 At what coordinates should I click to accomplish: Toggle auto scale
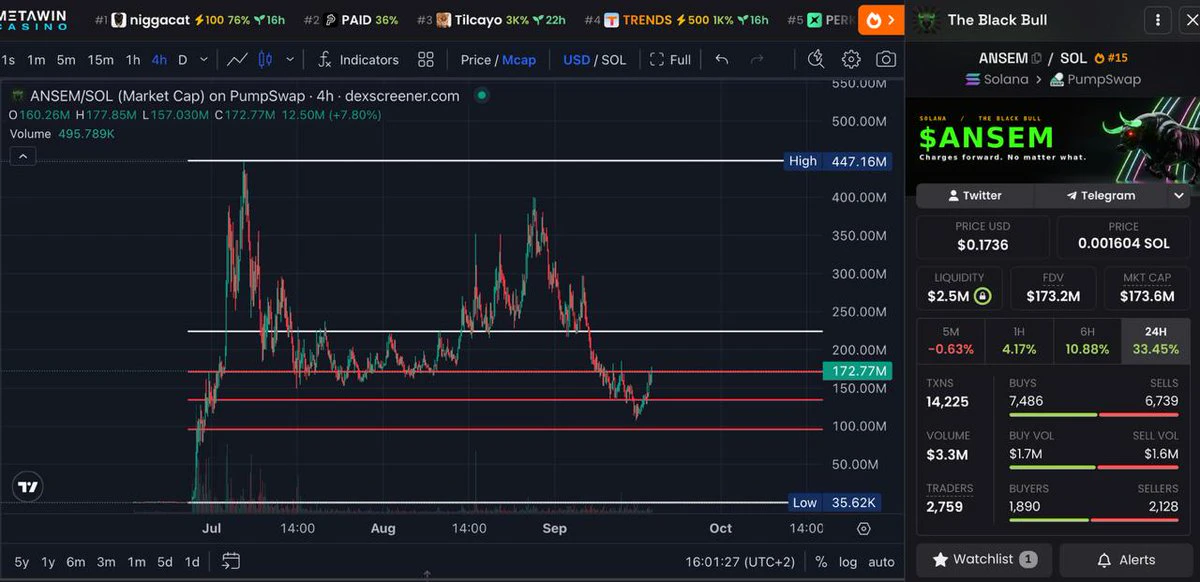click(881, 561)
